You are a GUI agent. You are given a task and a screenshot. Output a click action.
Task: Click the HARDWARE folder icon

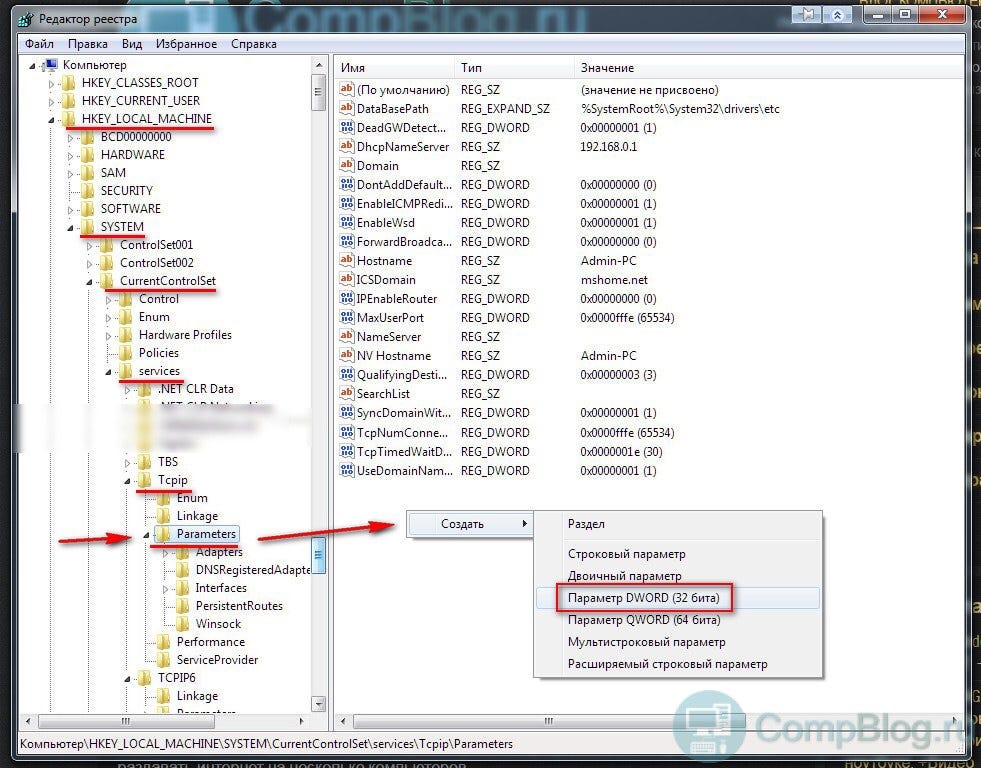point(88,154)
